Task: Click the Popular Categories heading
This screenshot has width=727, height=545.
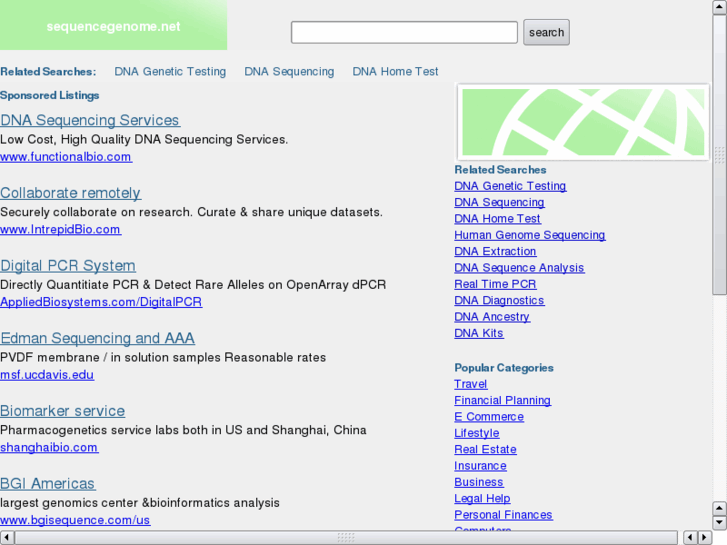Action: 504,368
